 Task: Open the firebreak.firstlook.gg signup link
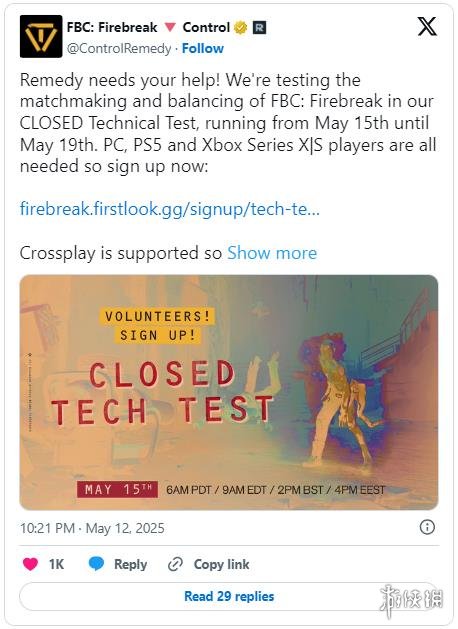(x=170, y=209)
